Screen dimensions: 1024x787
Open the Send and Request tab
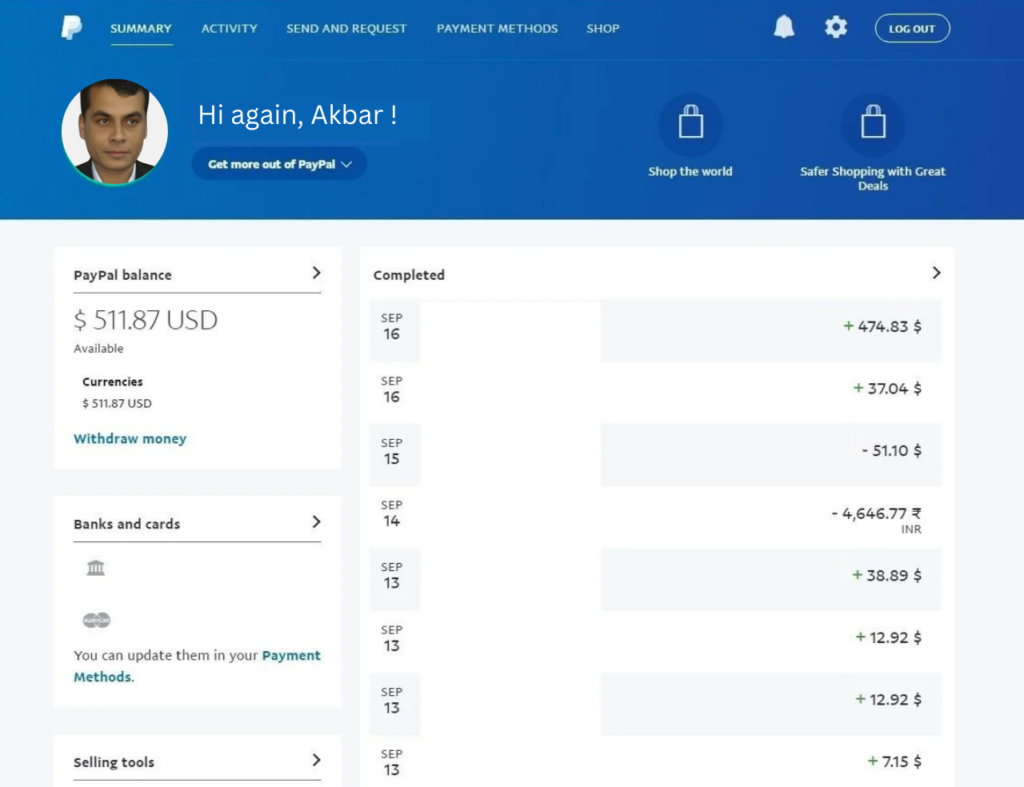(346, 29)
